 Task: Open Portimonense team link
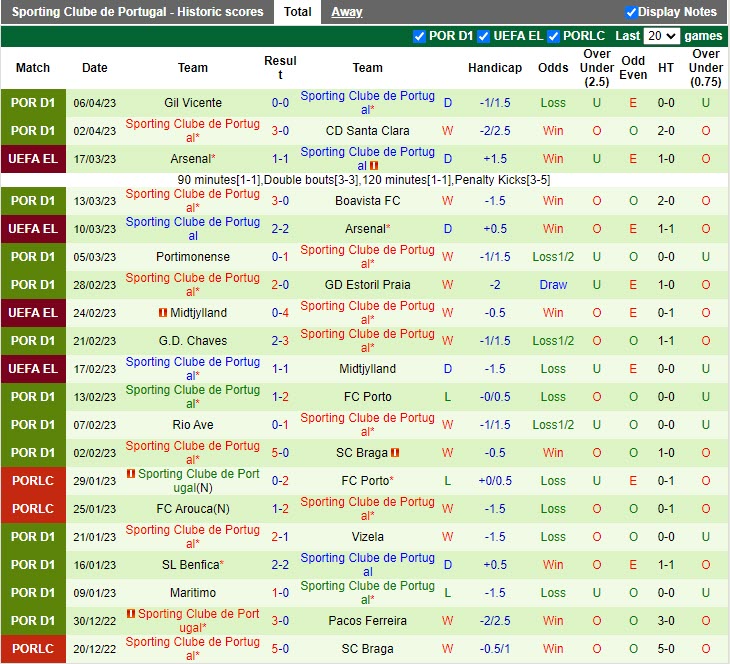click(193, 257)
